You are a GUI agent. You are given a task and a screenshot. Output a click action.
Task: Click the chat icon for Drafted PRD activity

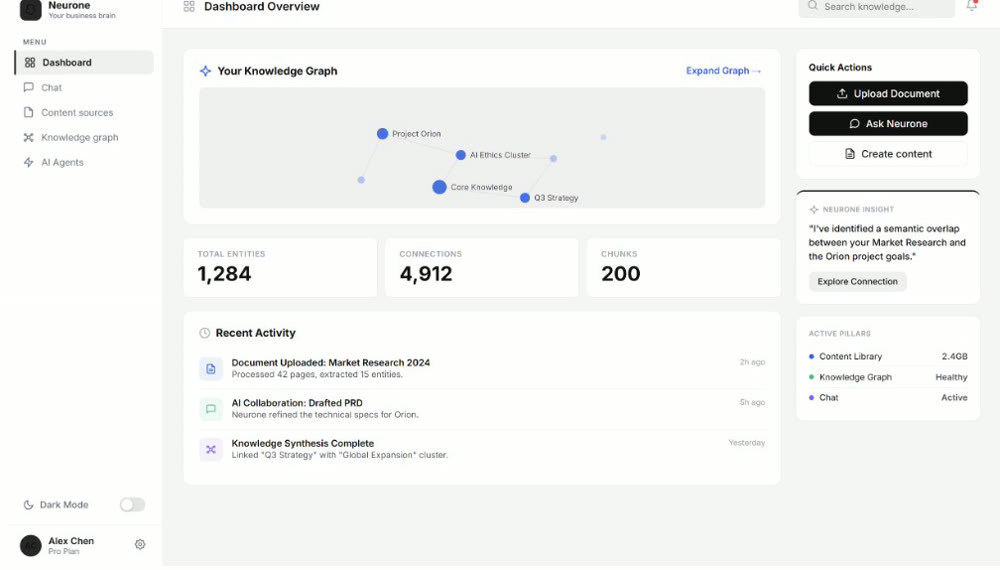click(211, 409)
